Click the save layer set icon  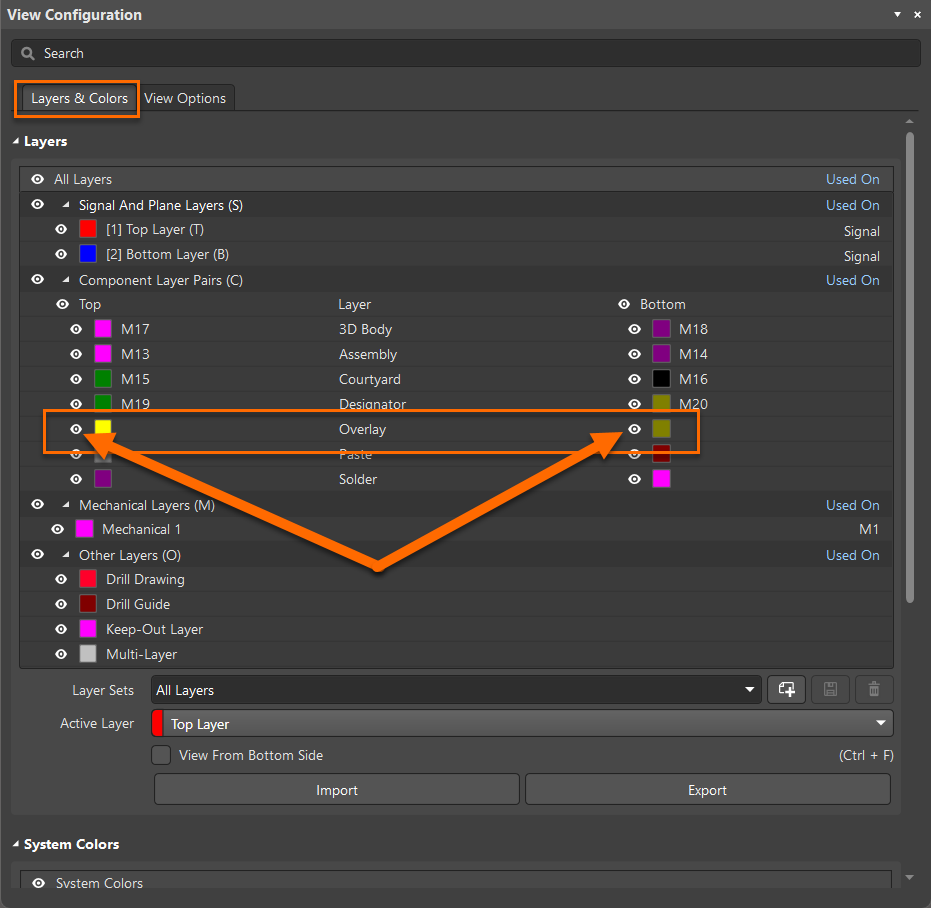pos(830,689)
